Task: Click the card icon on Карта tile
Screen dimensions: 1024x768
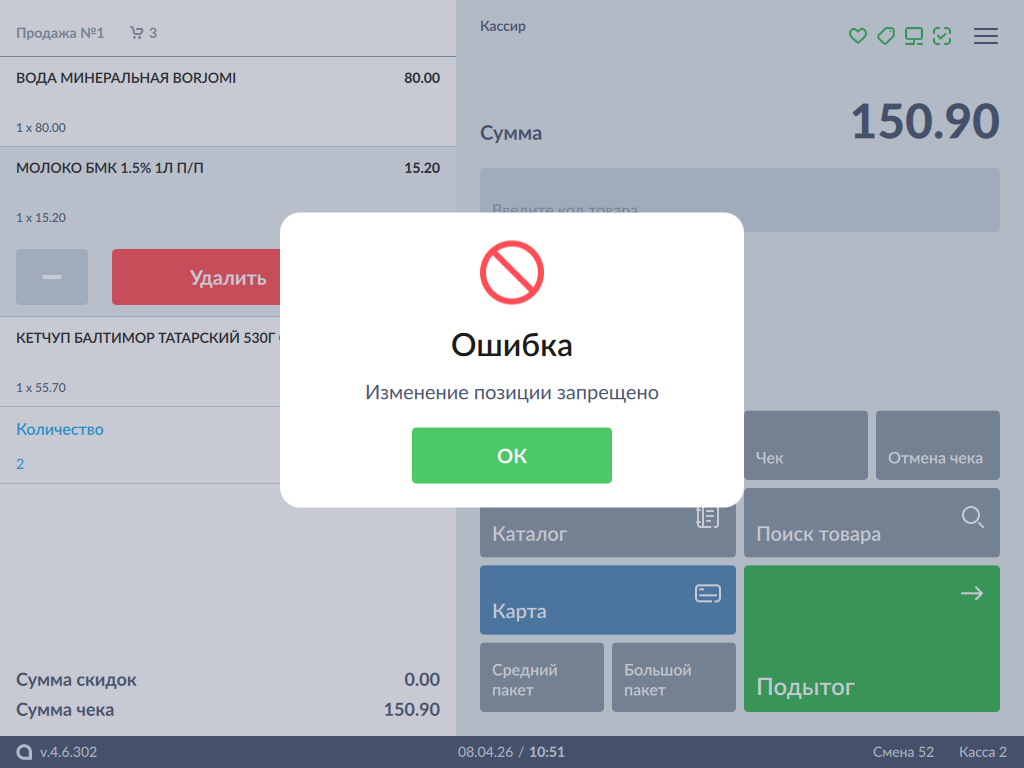Action: coord(707,594)
